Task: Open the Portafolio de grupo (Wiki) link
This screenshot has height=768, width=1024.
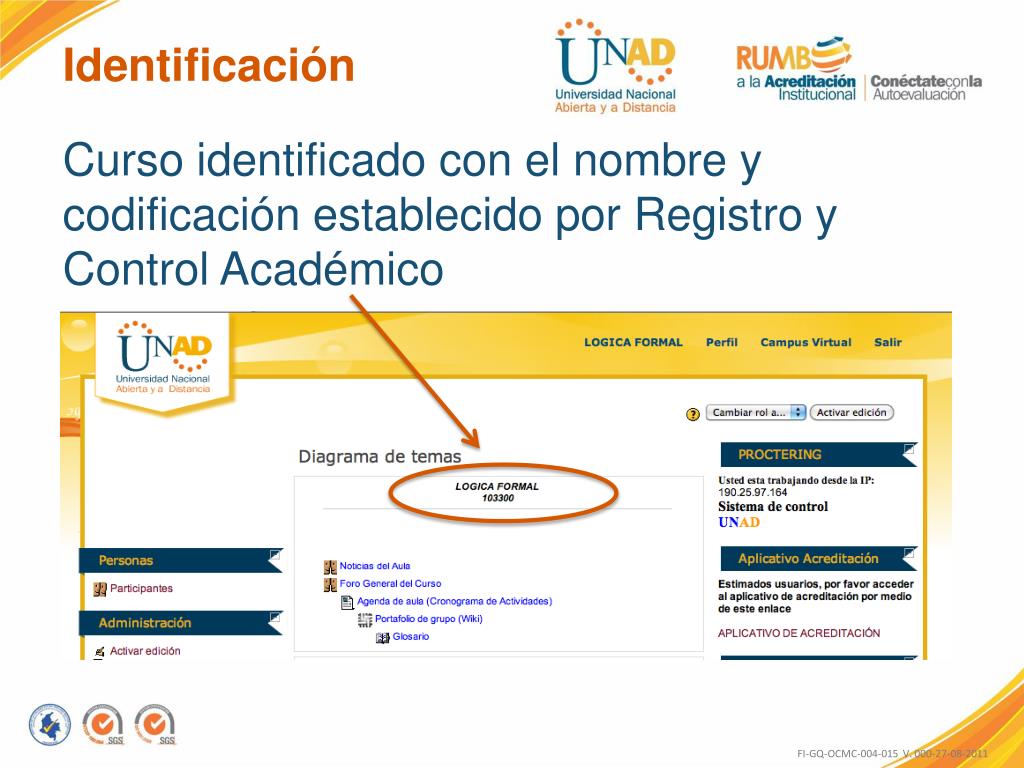Action: pos(428,619)
